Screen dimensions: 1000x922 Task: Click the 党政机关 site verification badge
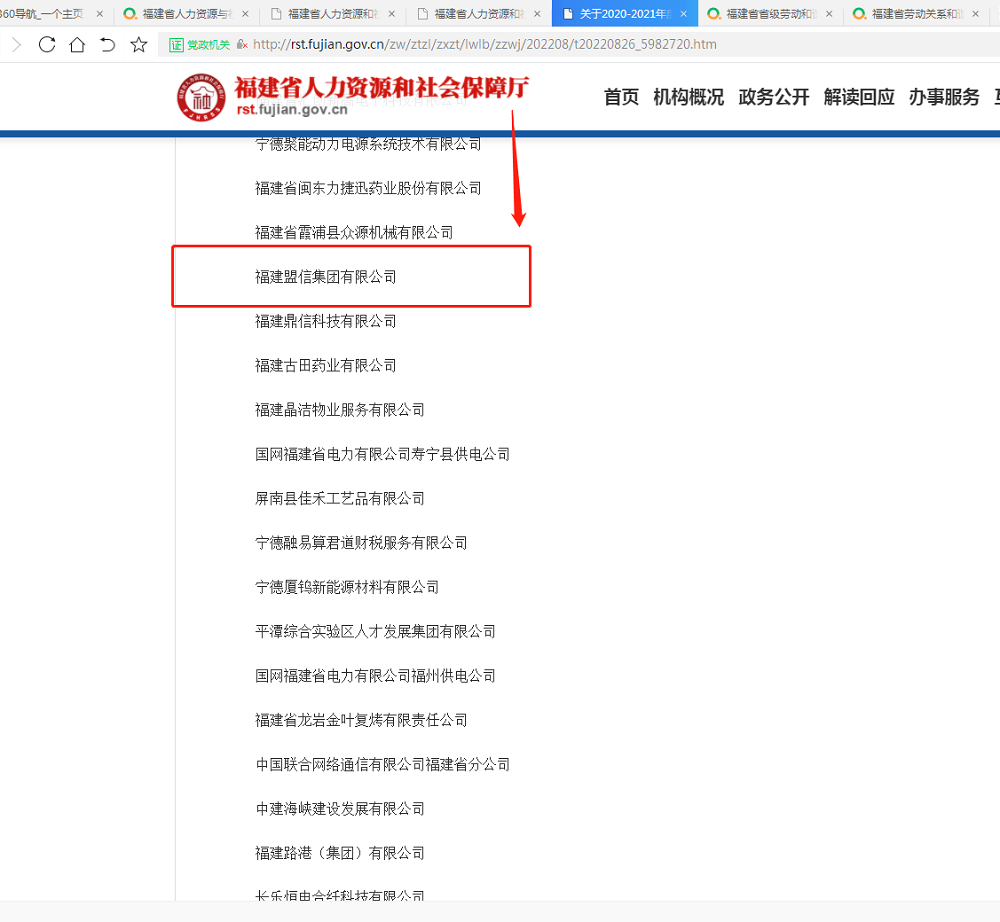pos(200,45)
